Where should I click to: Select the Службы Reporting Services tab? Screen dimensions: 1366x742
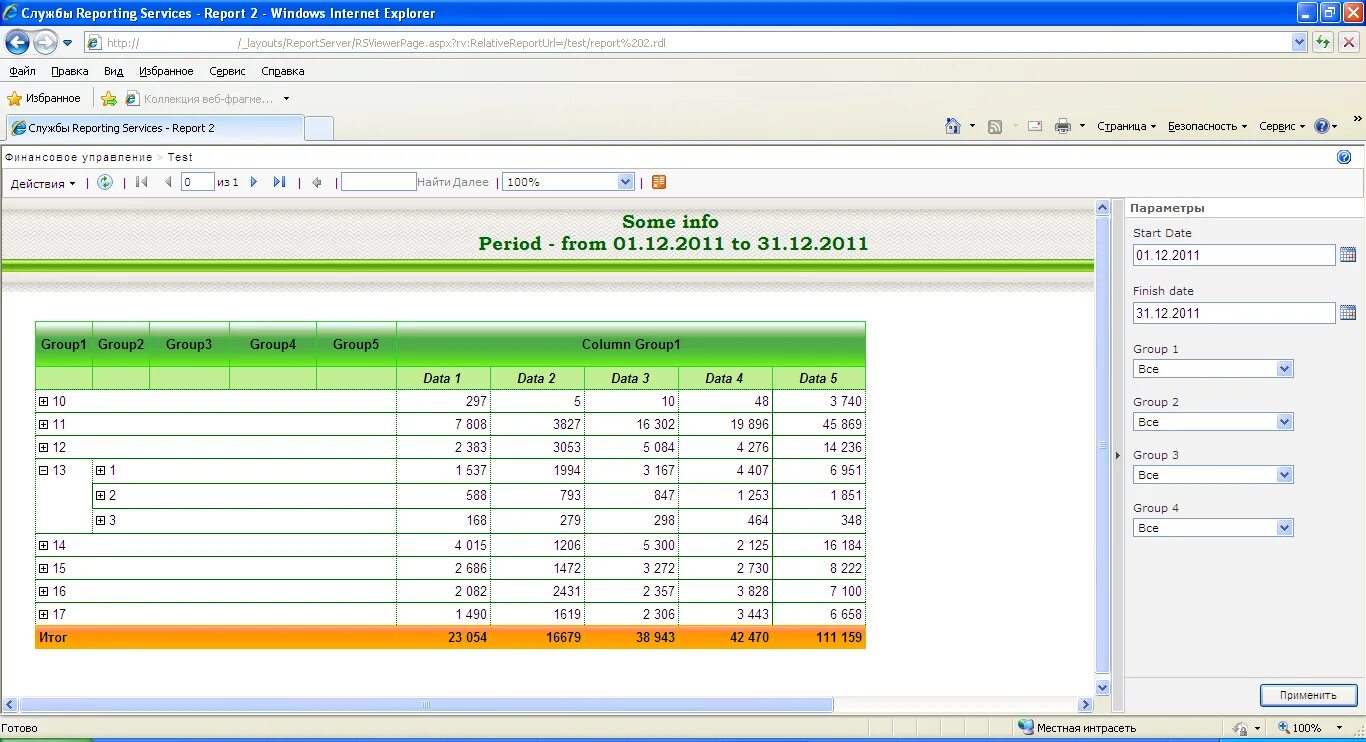pyautogui.click(x=155, y=128)
